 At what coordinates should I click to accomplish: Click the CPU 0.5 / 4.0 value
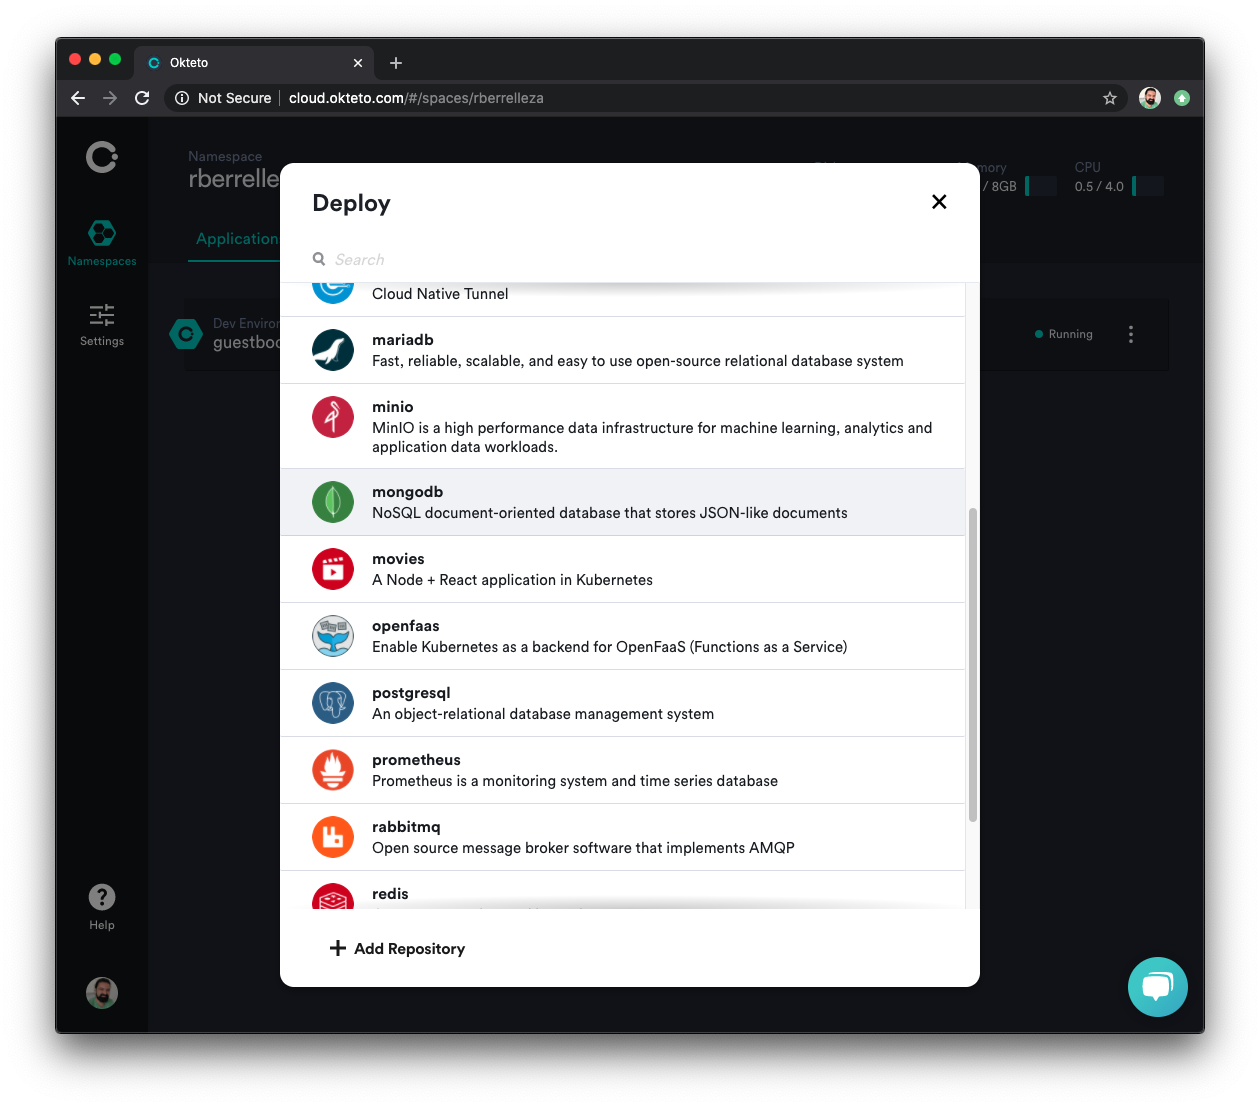[1099, 187]
